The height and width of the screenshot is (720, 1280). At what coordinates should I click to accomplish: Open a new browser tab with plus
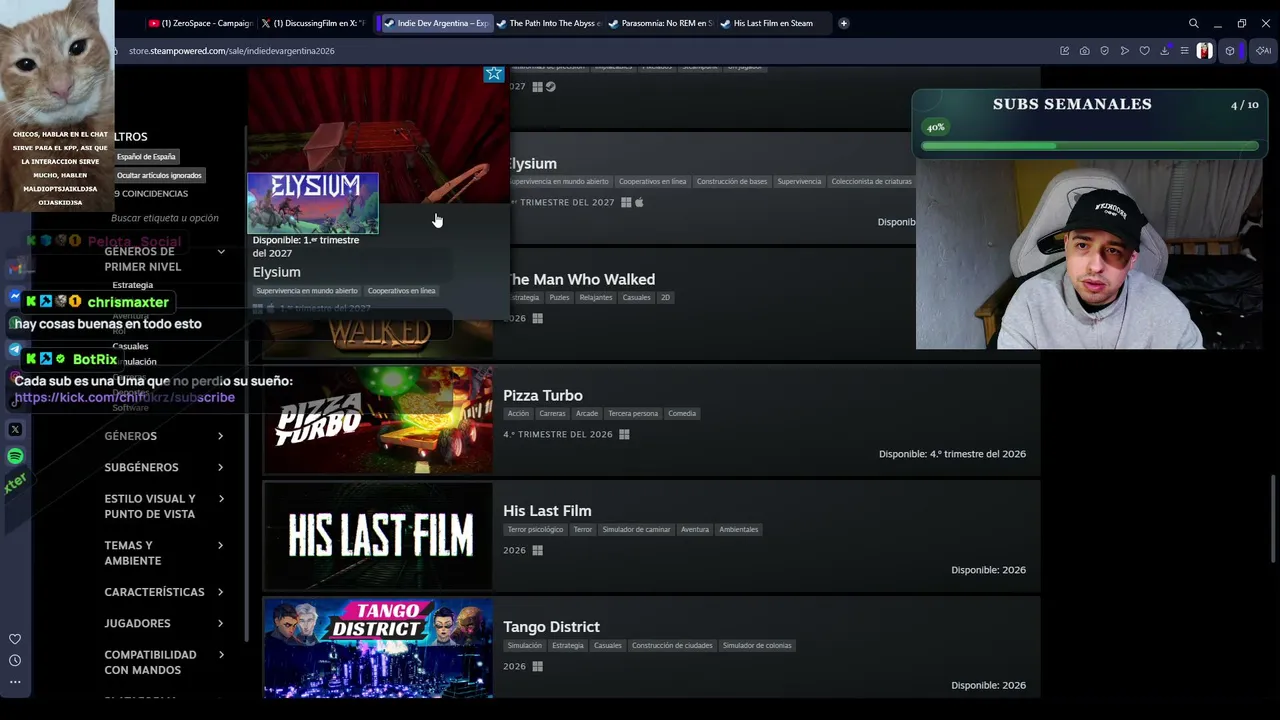[x=844, y=23]
